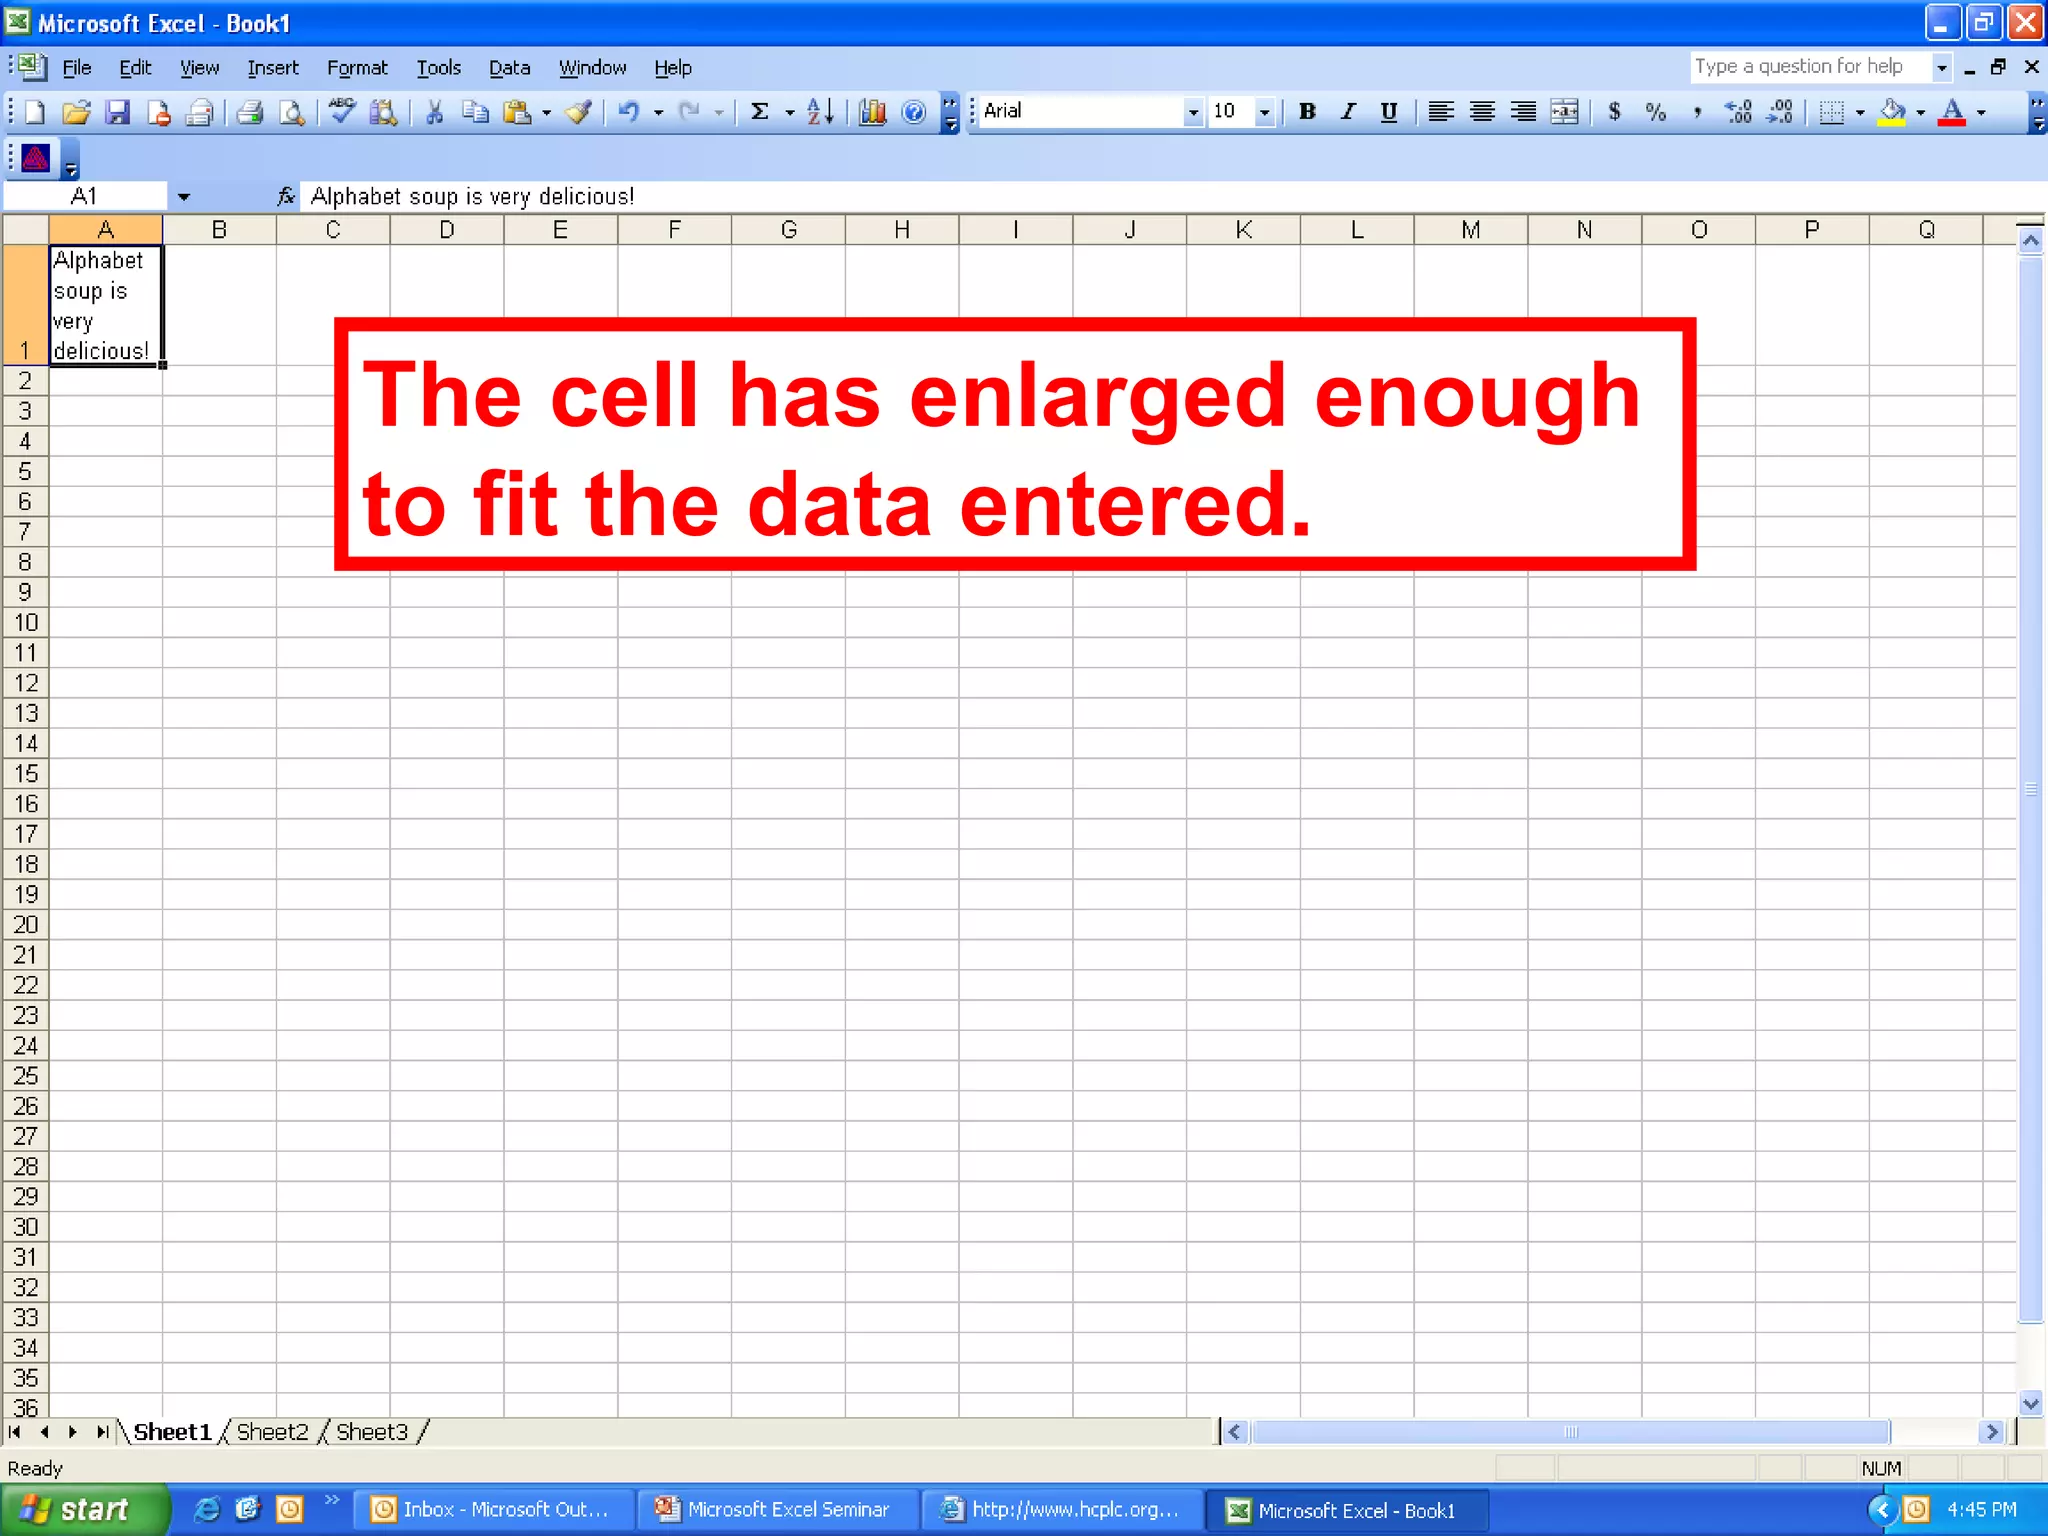Open Print Preview from the toolbar
2048x1536 pixels.
(291, 112)
